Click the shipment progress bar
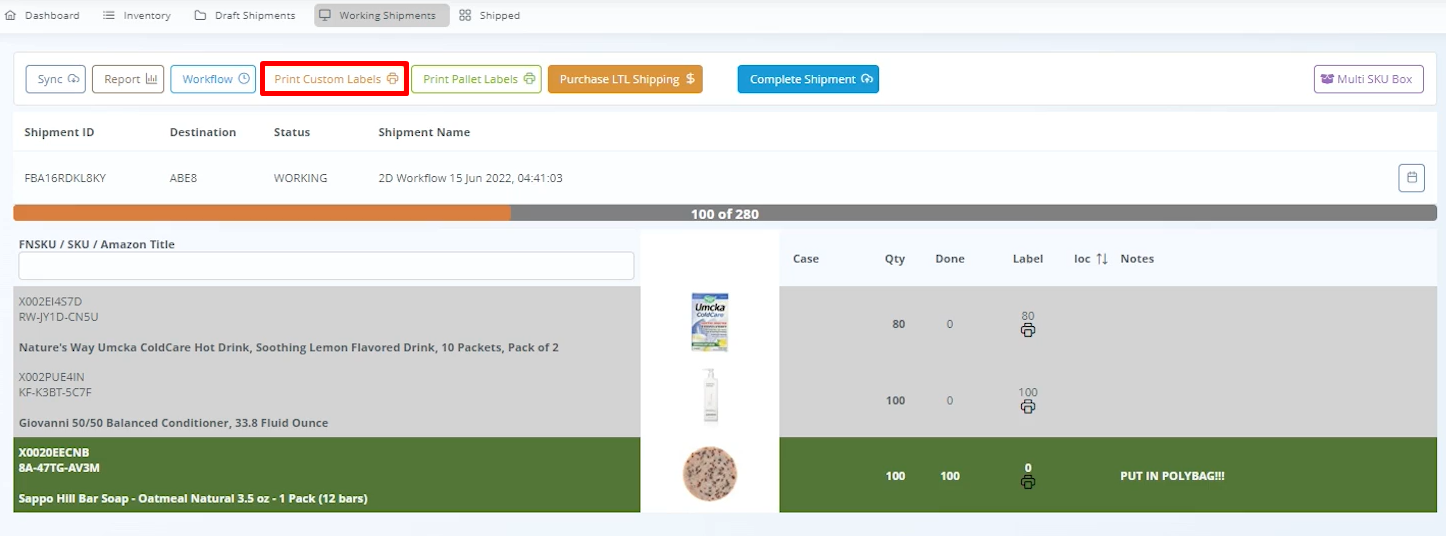 coord(724,213)
